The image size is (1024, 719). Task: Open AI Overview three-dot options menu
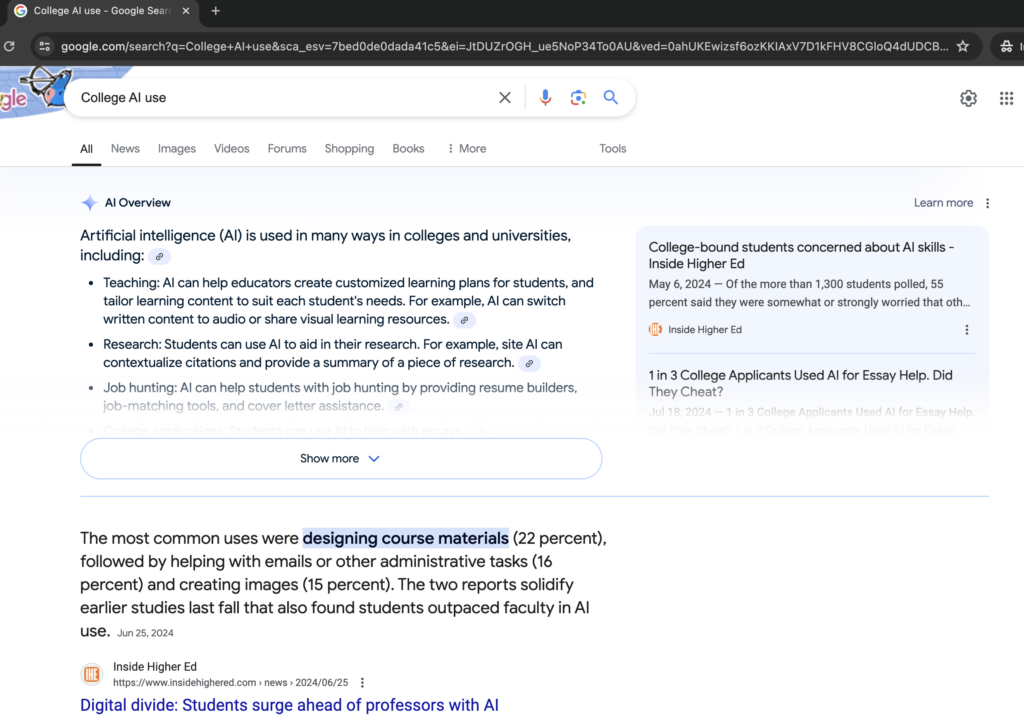tap(987, 203)
